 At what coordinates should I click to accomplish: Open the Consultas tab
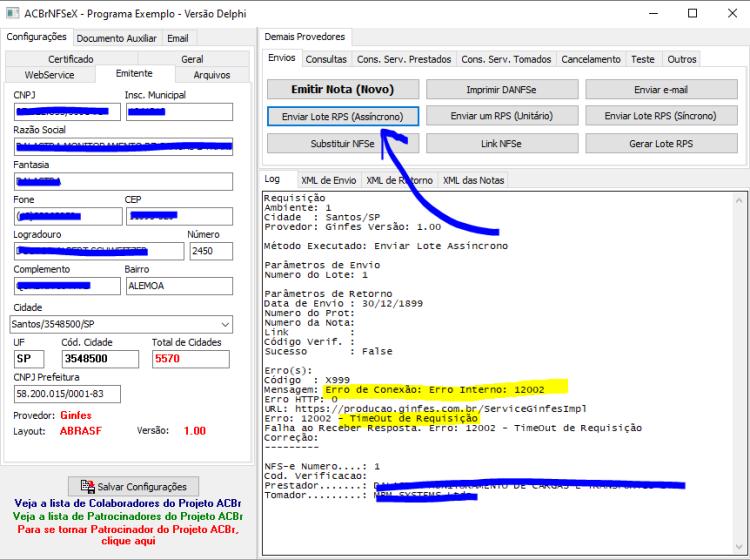click(326, 59)
